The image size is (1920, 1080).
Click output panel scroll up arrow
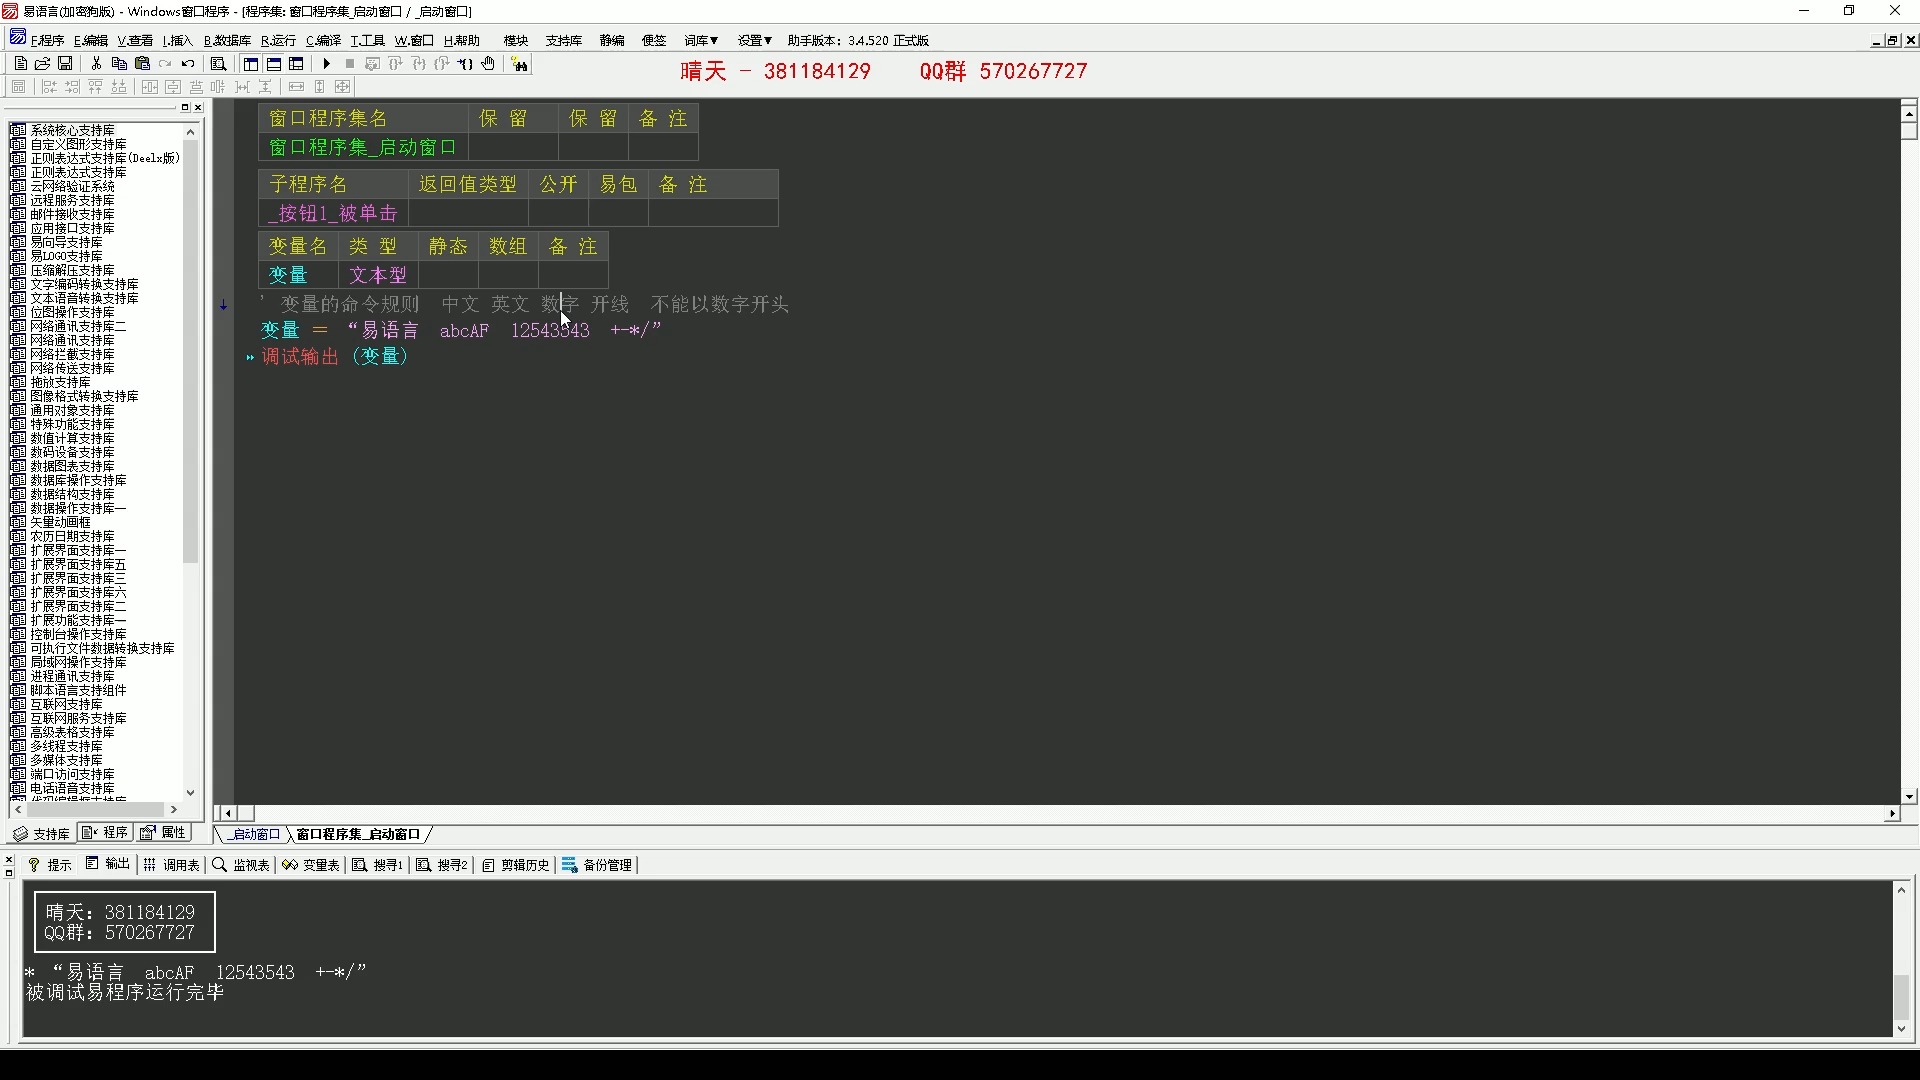pyautogui.click(x=1901, y=890)
